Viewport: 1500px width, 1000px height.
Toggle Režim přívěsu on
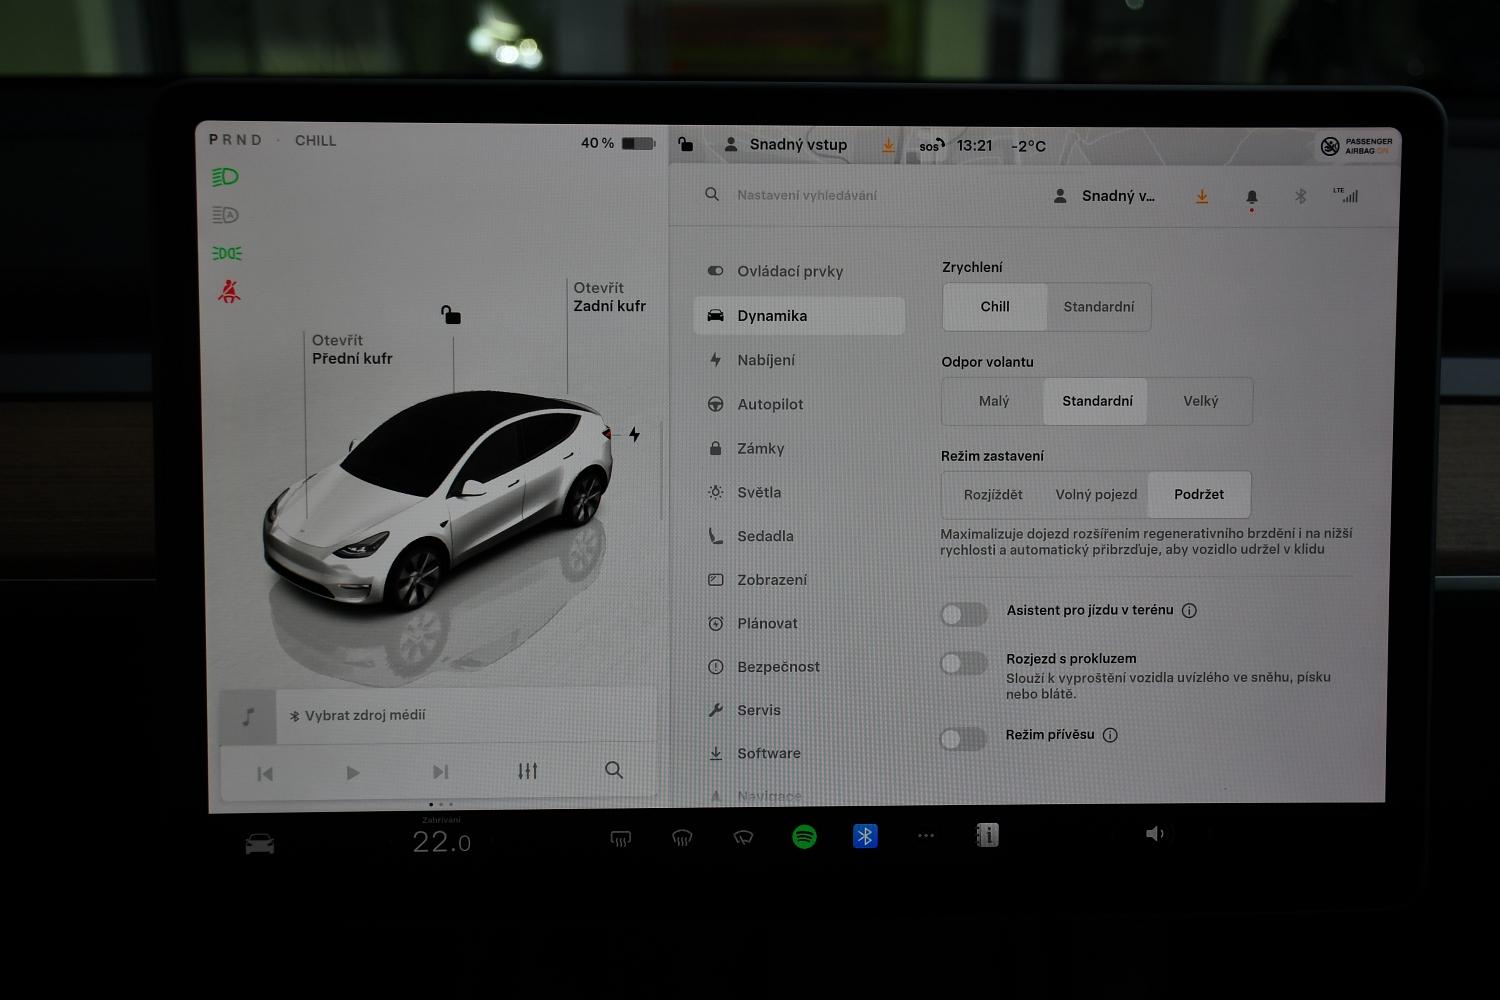pos(964,739)
